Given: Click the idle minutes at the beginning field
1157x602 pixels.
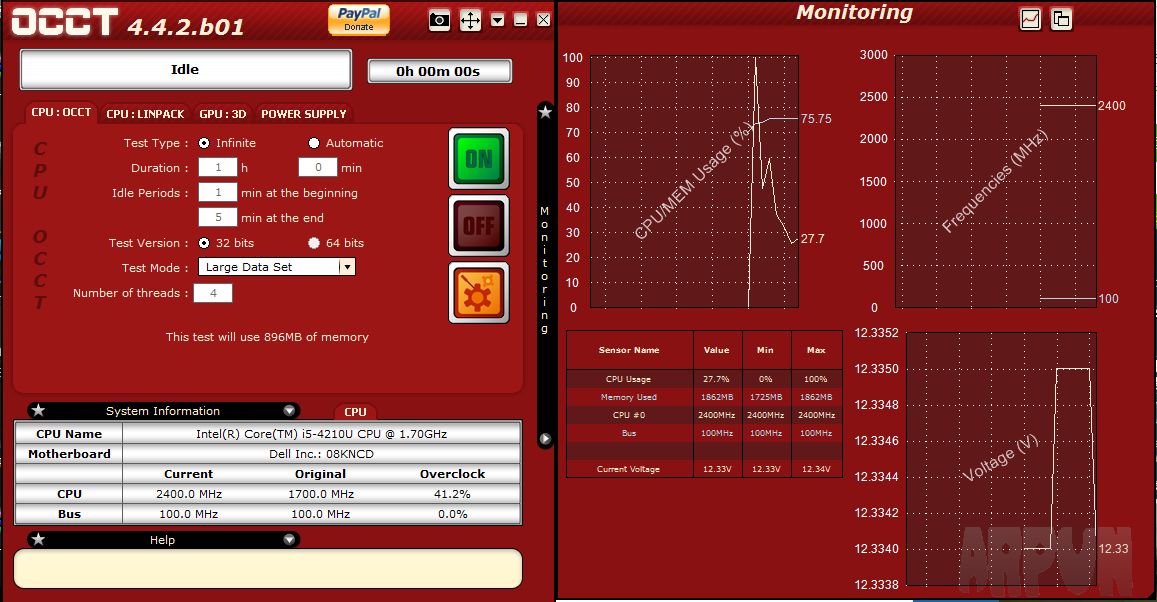Looking at the screenshot, I should (218, 193).
